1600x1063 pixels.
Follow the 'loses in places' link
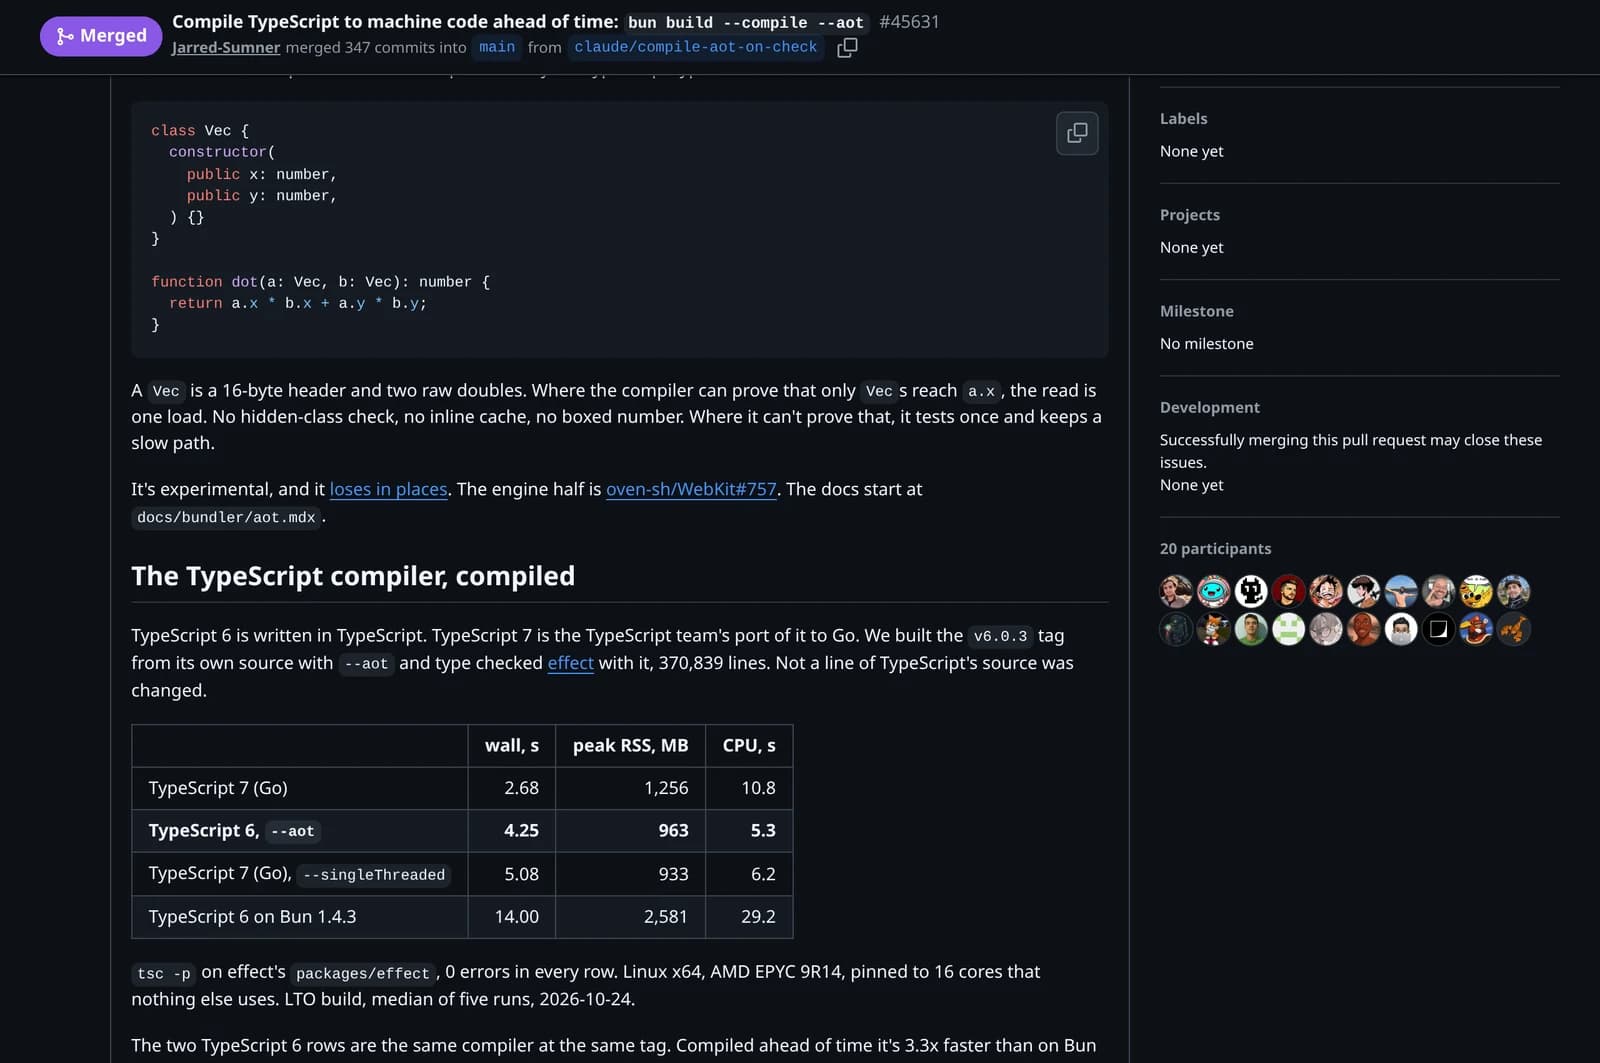pyautogui.click(x=388, y=489)
